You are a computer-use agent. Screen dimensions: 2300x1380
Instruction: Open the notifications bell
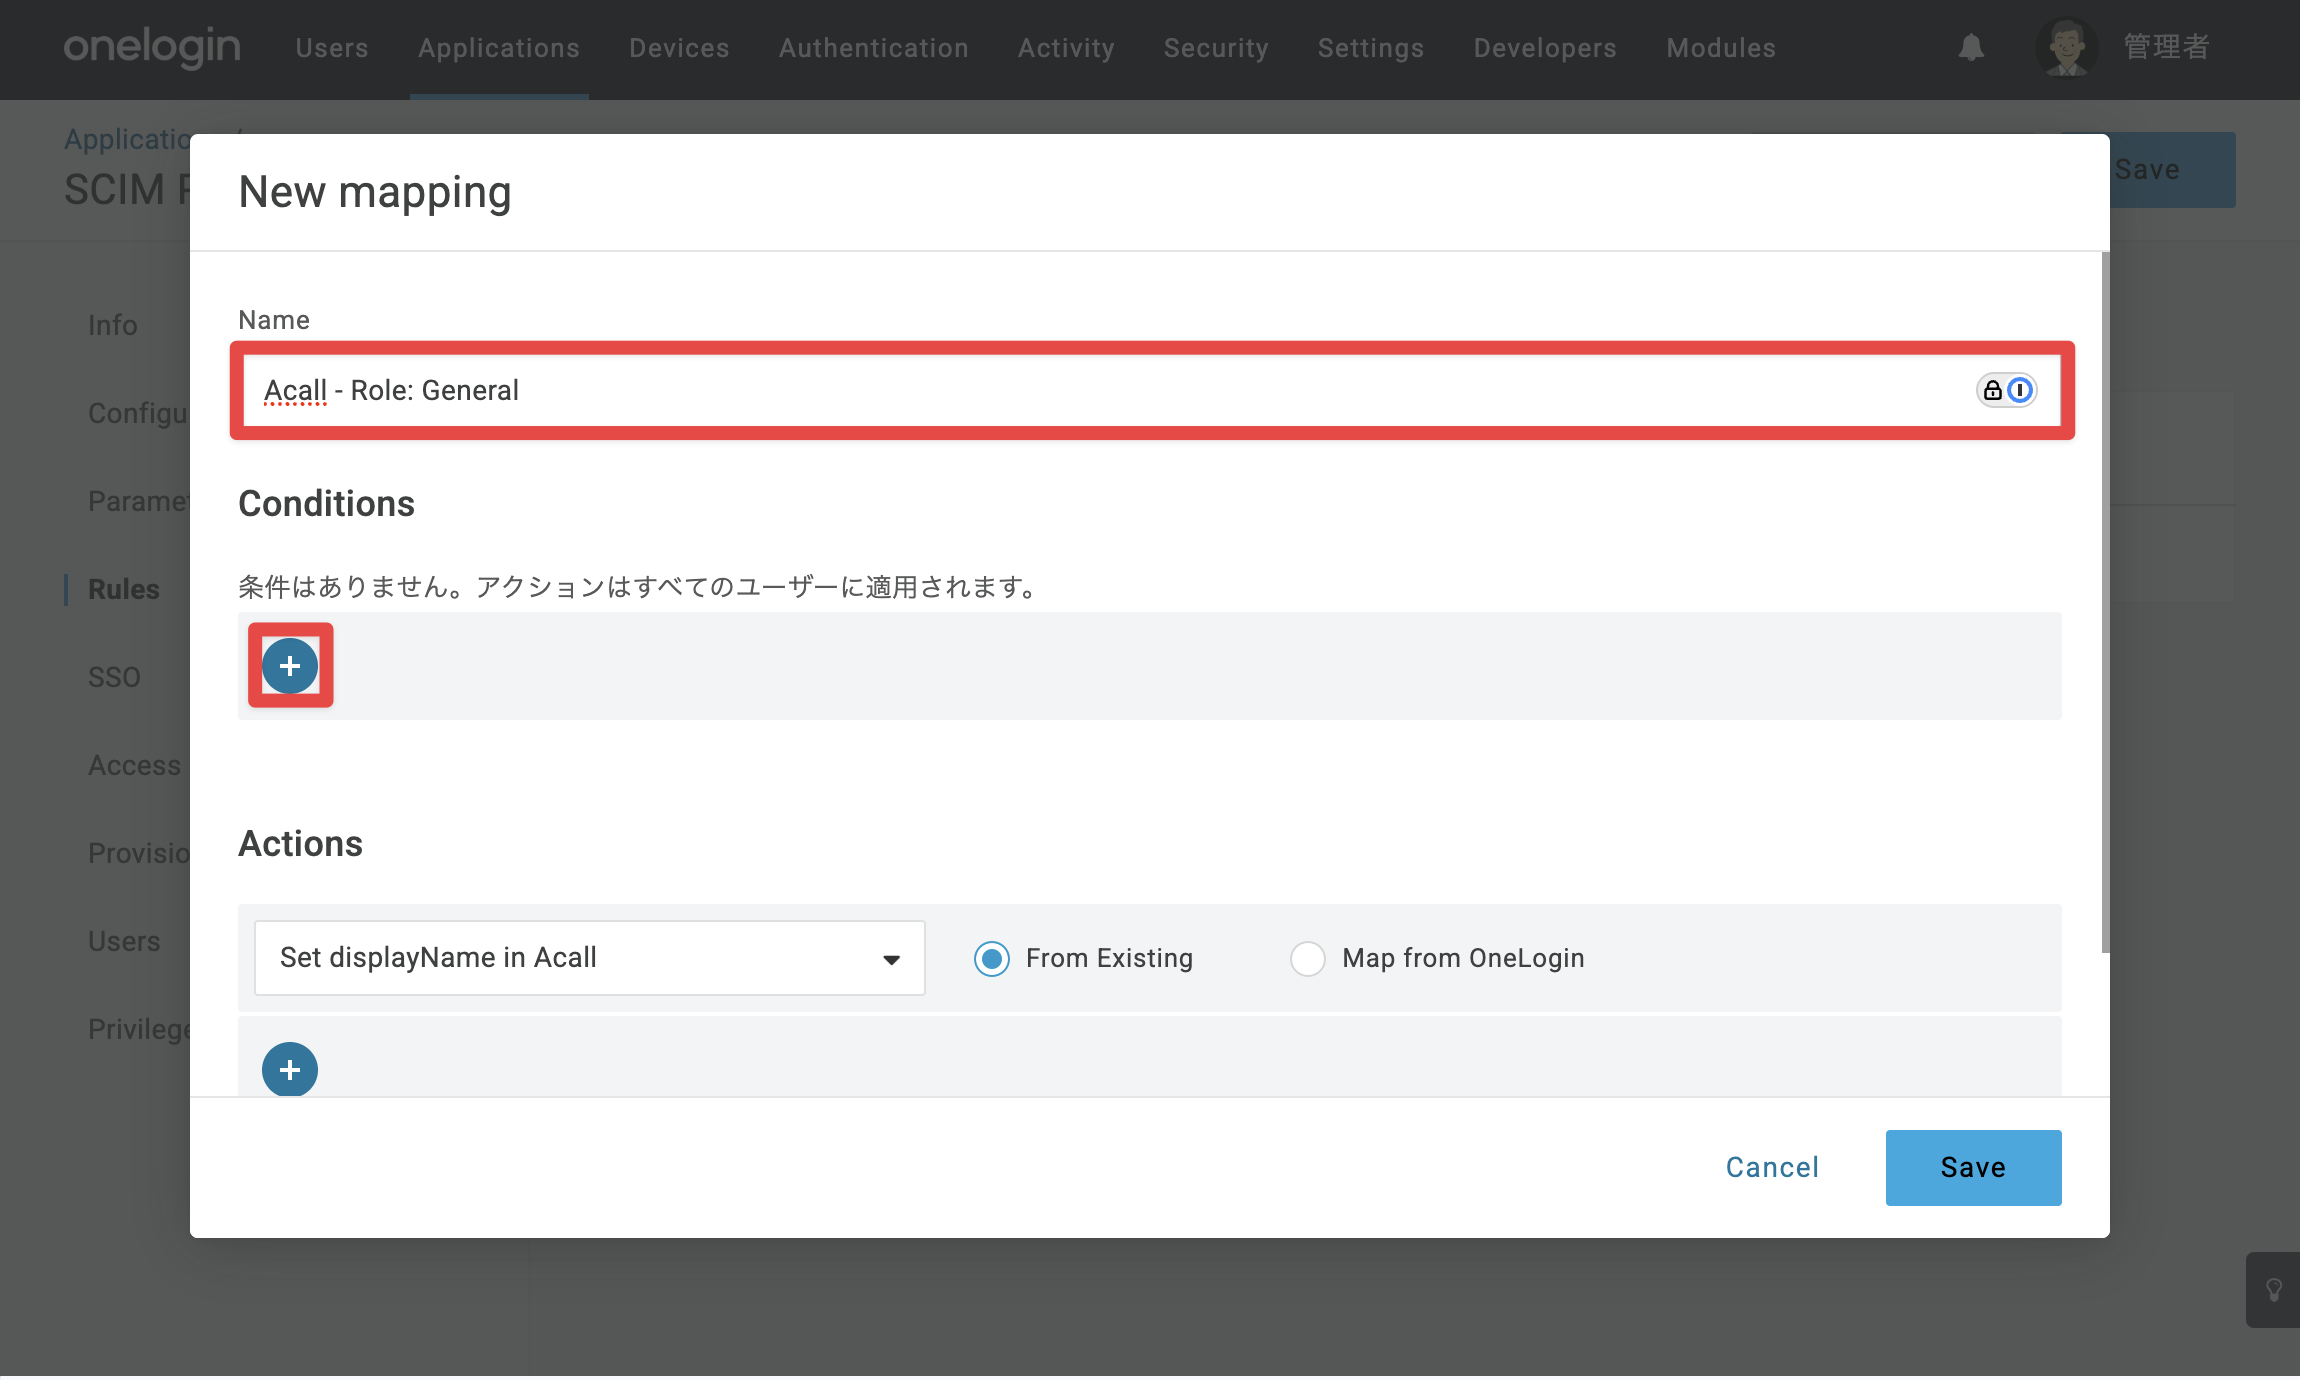point(1971,47)
